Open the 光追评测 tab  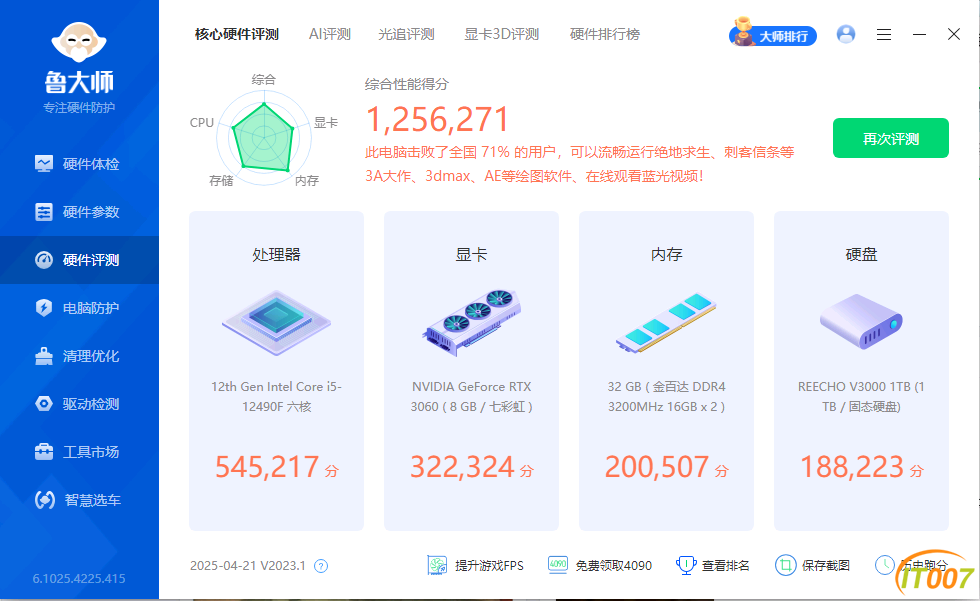click(x=406, y=34)
